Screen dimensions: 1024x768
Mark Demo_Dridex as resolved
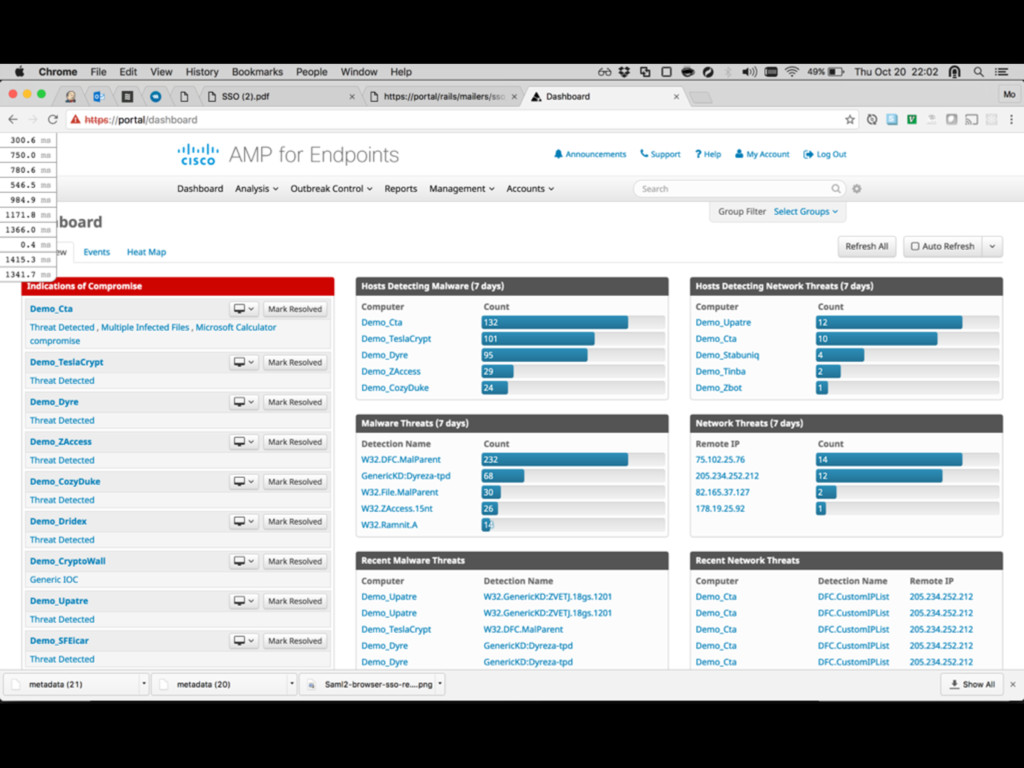295,521
